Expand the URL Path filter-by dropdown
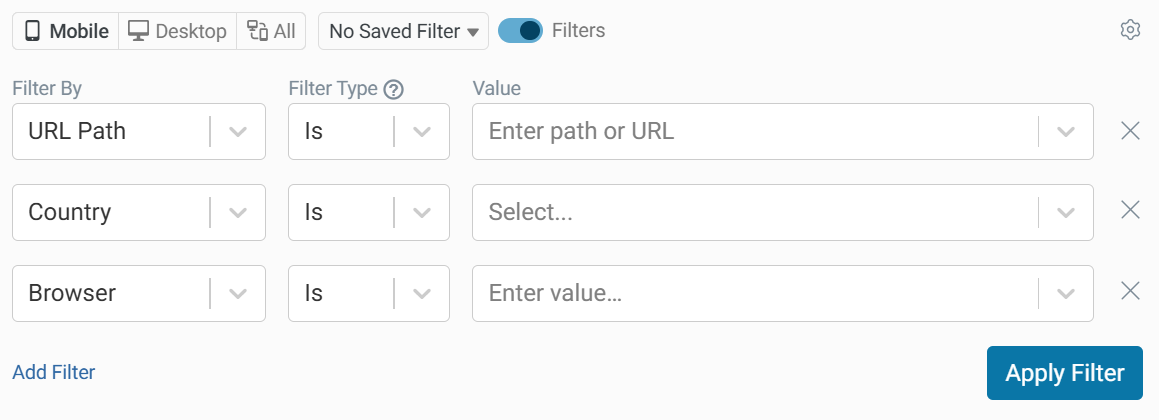Screen dimensions: 1159x420 pos(238,131)
